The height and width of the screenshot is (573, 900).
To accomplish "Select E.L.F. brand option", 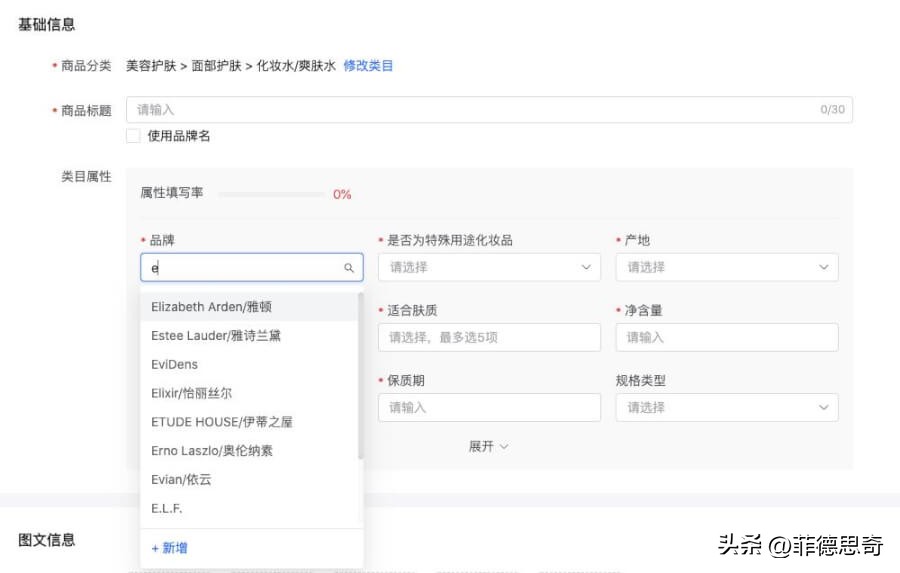I will pyautogui.click(x=249, y=508).
